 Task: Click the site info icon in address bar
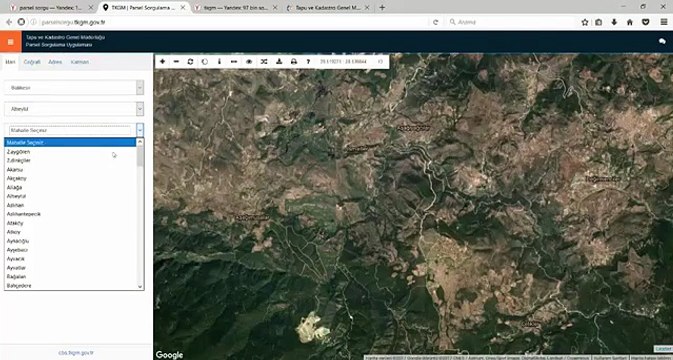pyautogui.click(x=33, y=22)
